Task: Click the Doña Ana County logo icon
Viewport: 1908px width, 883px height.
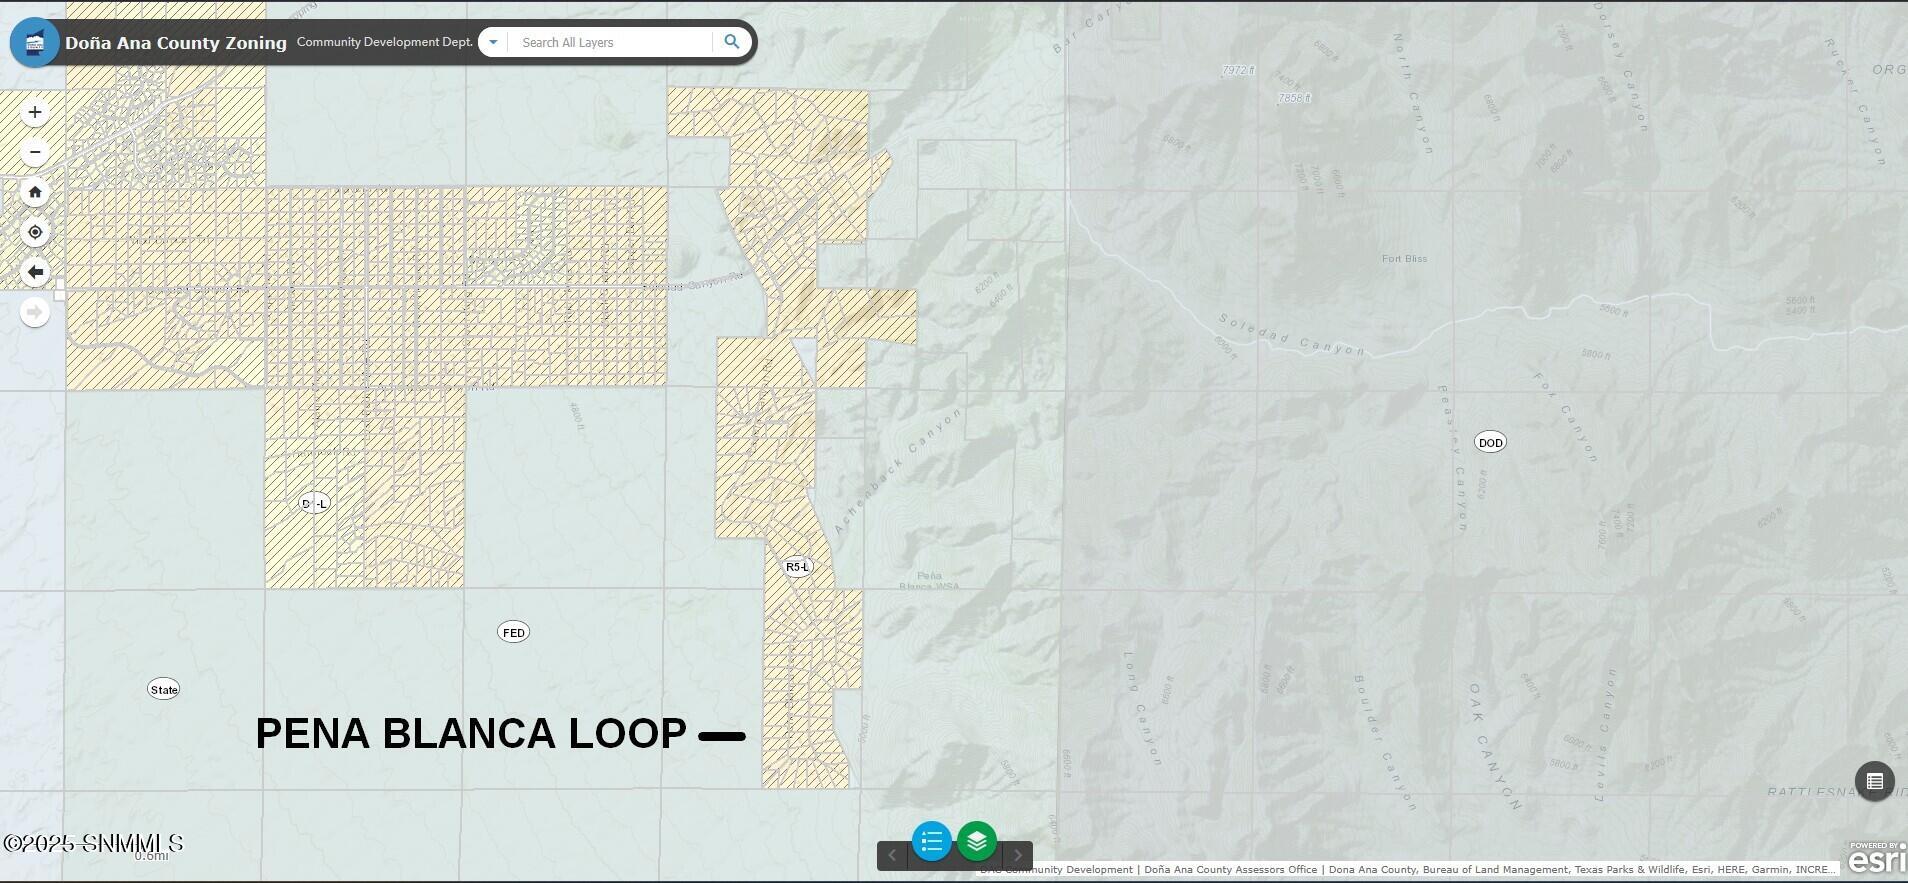Action: coord(35,42)
